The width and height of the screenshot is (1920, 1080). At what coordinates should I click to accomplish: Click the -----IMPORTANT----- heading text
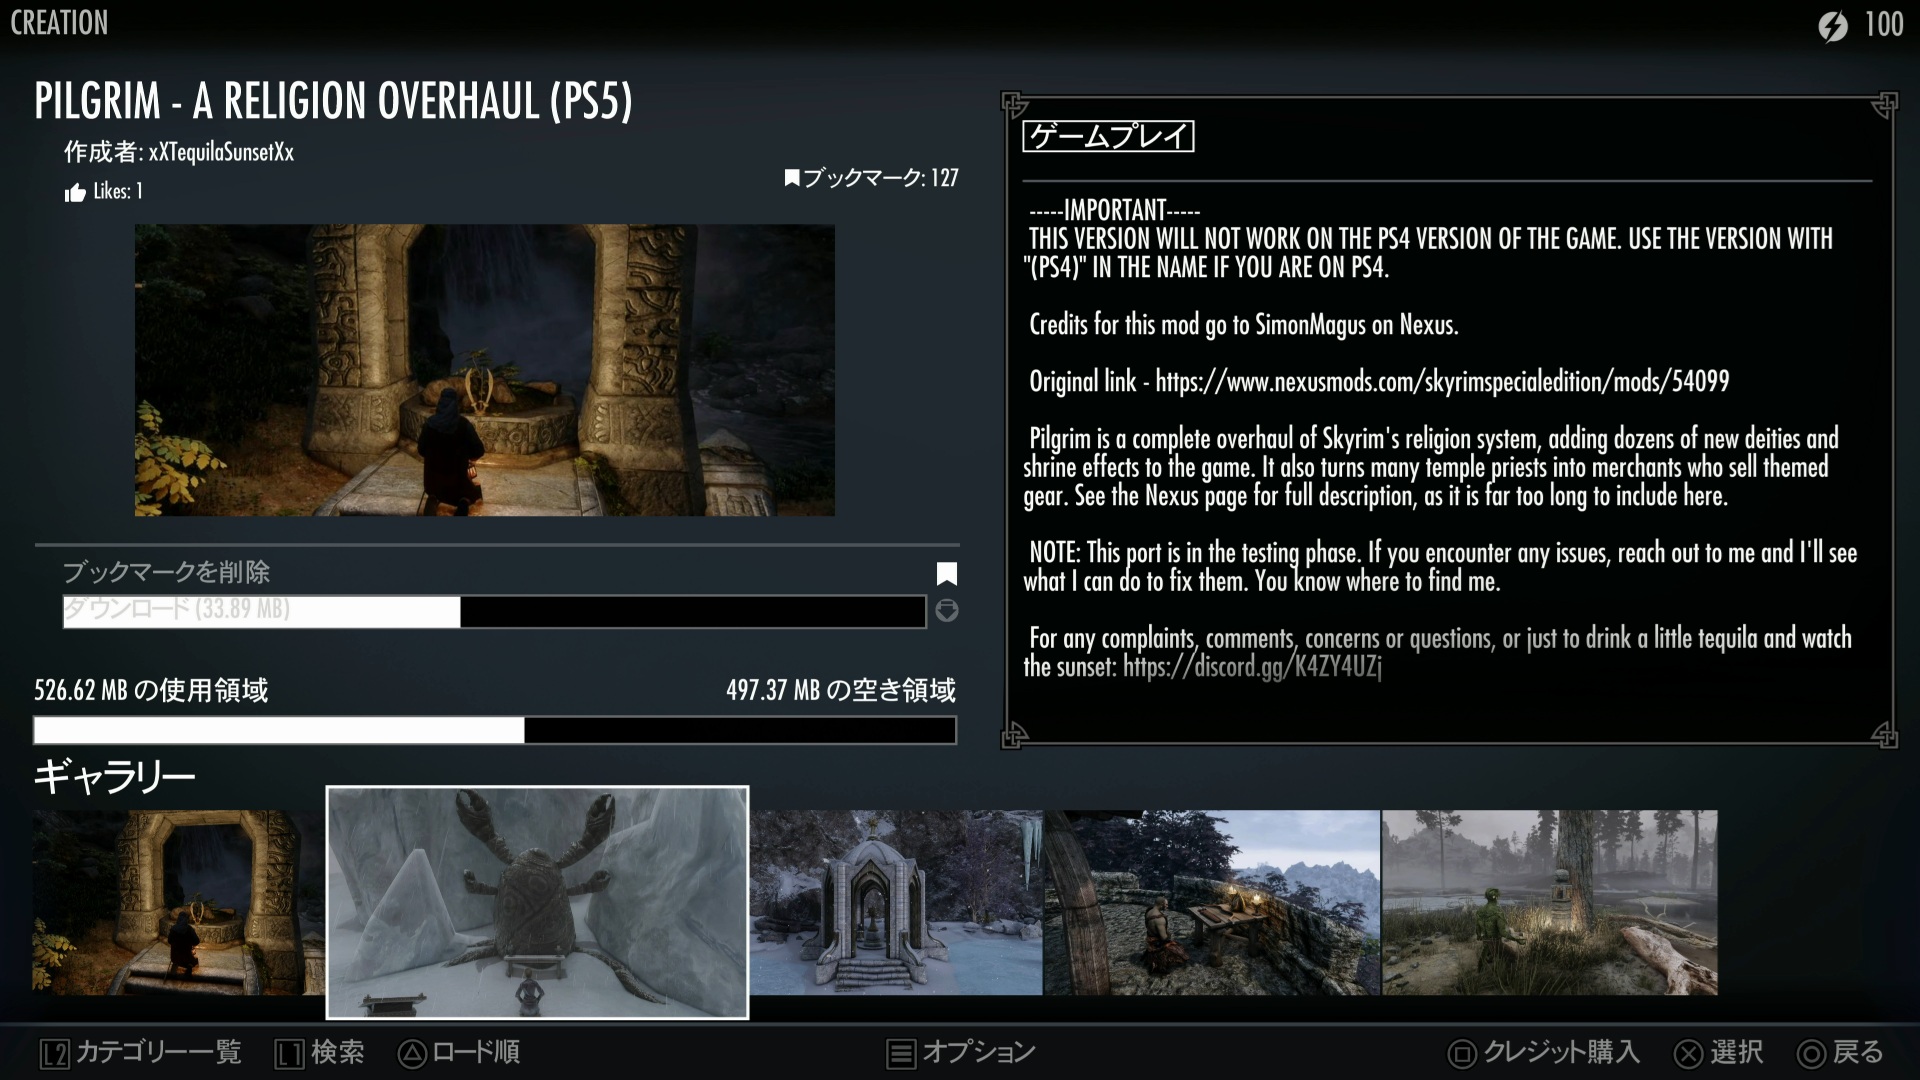coord(1115,210)
